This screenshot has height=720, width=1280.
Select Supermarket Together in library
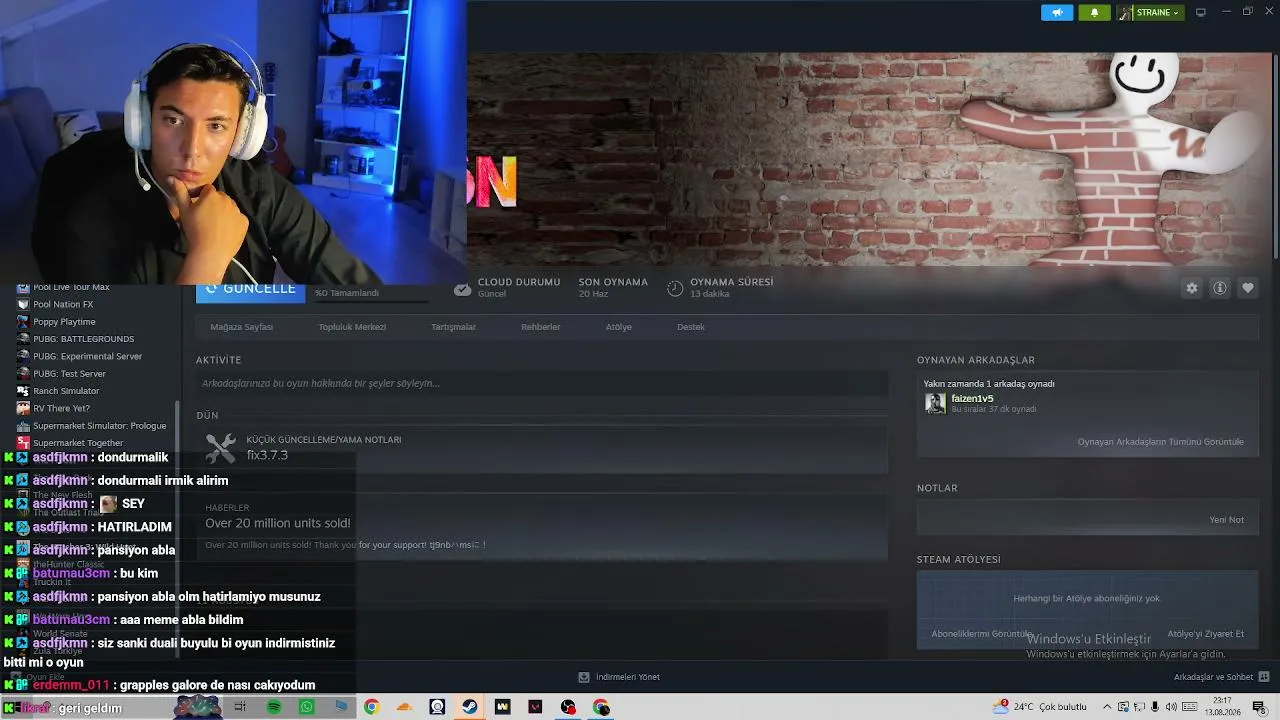pos(78,443)
